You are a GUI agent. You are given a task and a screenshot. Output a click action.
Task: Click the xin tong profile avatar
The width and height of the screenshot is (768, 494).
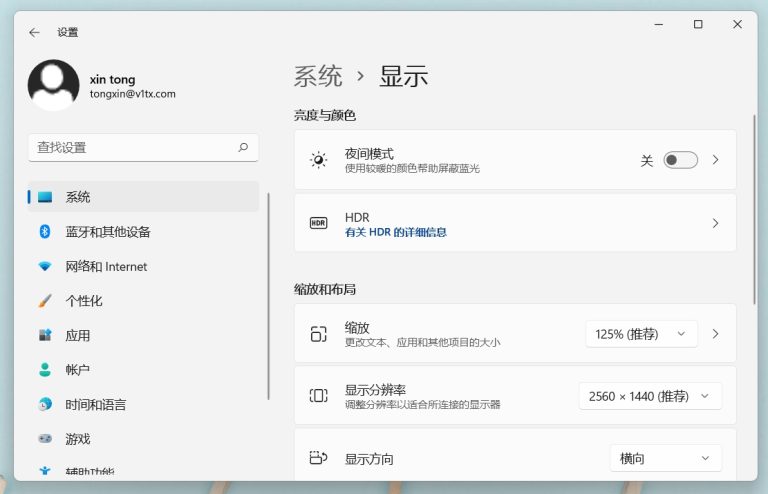[x=53, y=86]
